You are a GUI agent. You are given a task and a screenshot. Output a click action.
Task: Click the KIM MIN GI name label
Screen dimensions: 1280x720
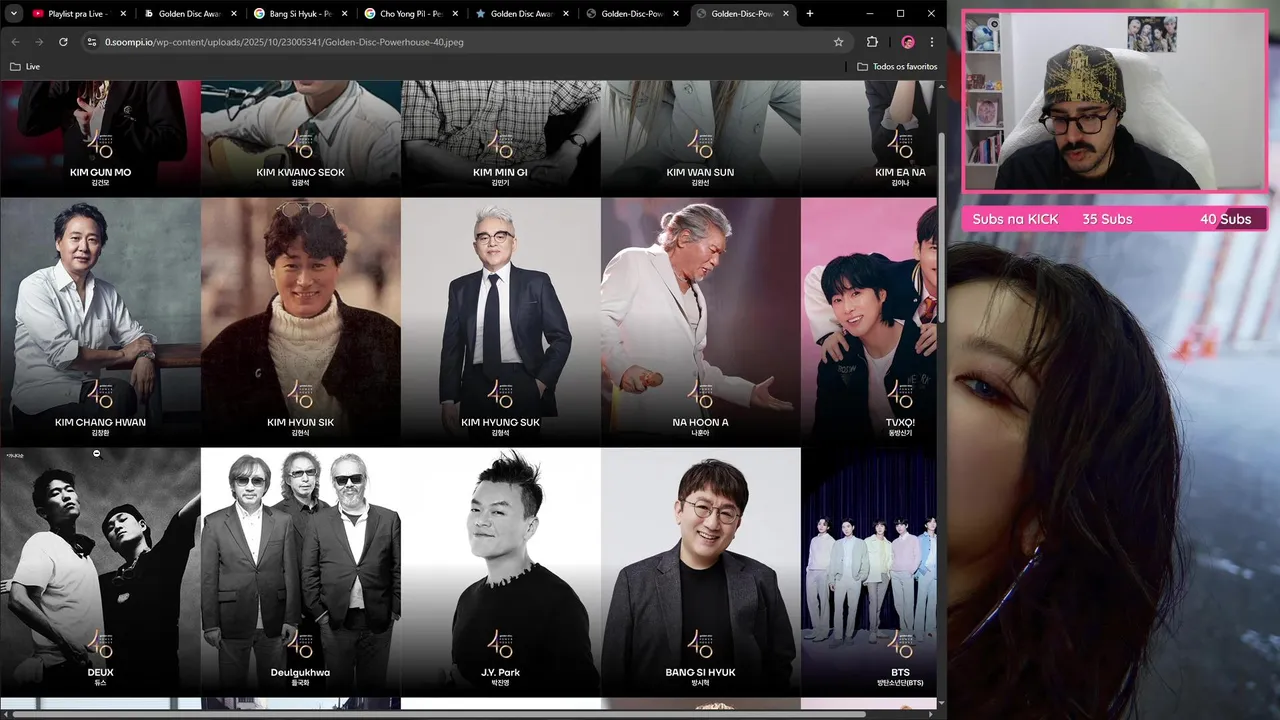[x=500, y=172]
